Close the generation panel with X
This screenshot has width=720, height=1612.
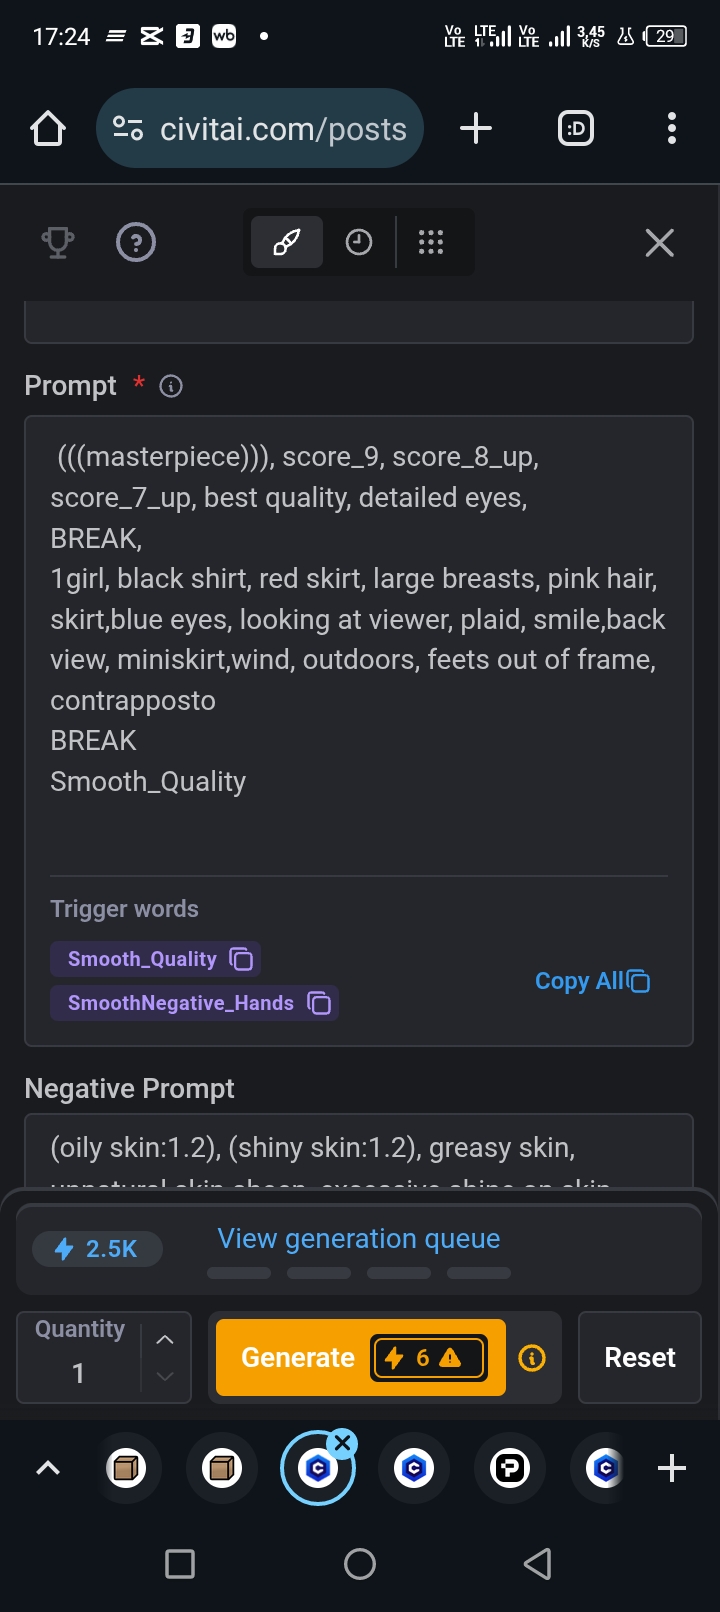[x=659, y=243]
